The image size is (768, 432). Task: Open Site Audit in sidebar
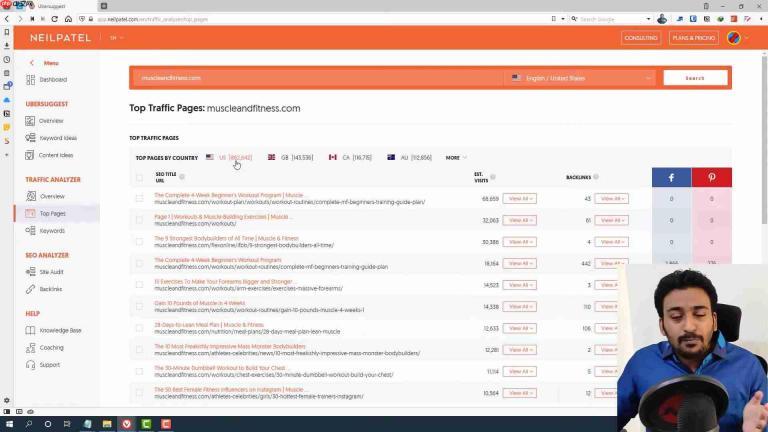(45, 271)
